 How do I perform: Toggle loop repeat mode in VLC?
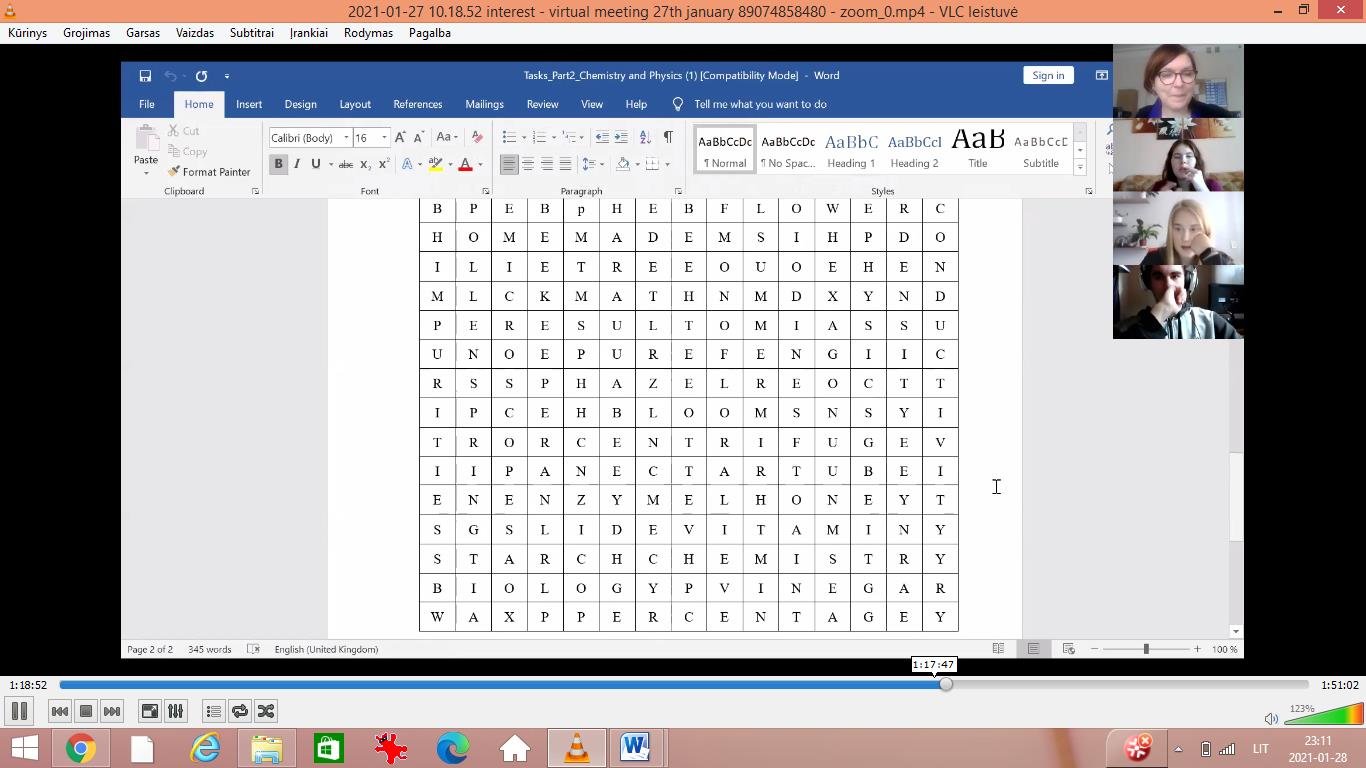click(x=240, y=711)
